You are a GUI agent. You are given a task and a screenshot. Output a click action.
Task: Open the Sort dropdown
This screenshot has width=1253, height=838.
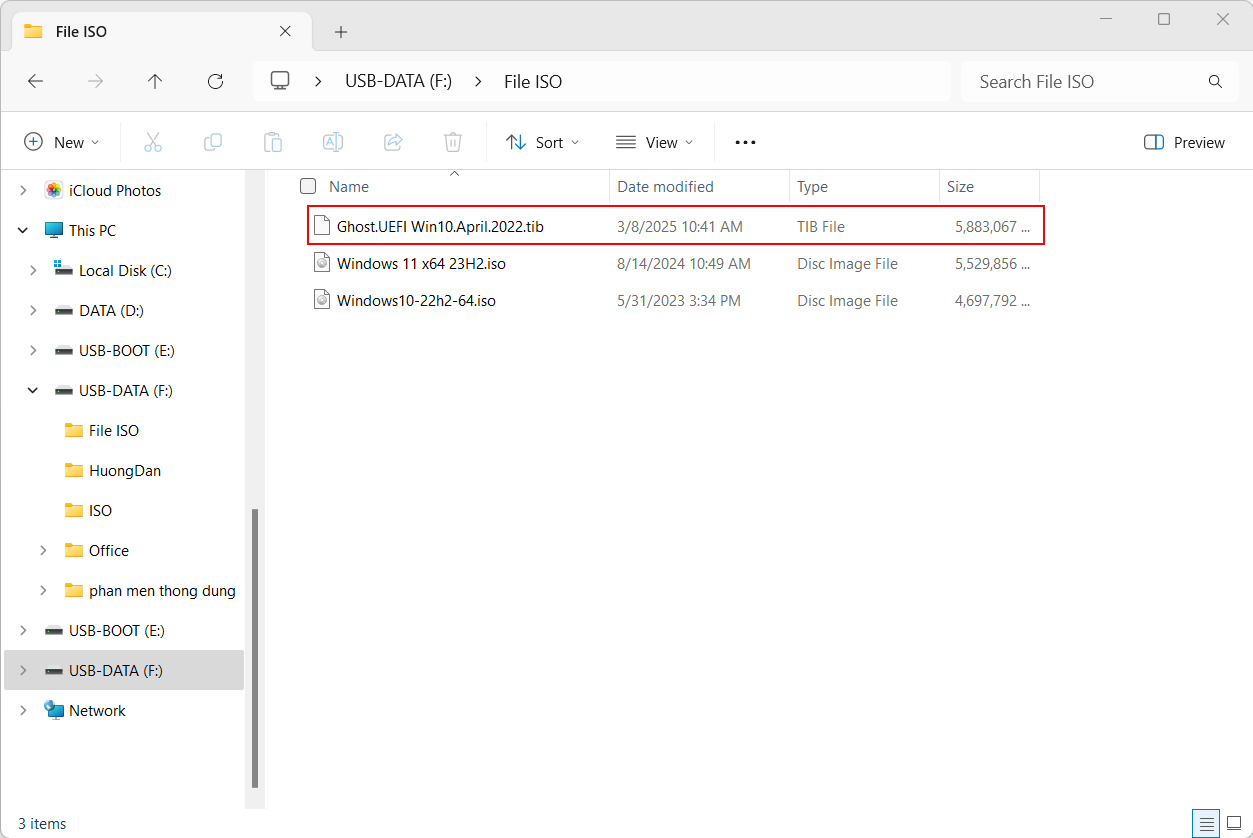543,142
